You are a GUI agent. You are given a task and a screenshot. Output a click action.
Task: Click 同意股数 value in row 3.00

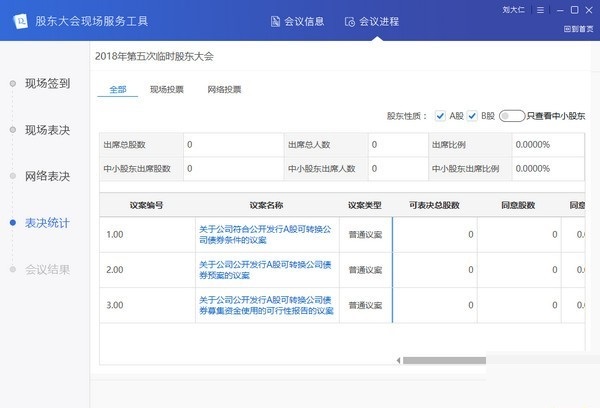click(519, 305)
